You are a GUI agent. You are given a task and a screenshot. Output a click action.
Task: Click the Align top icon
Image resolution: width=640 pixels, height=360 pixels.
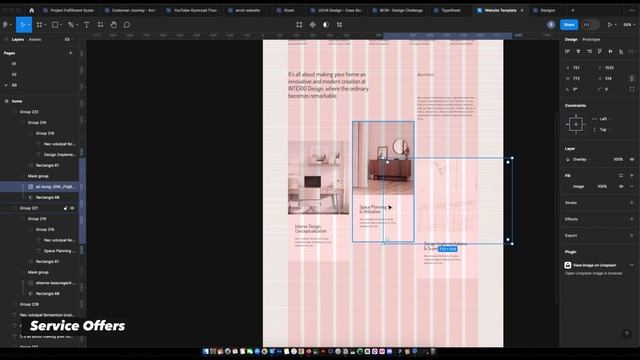tap(600, 51)
